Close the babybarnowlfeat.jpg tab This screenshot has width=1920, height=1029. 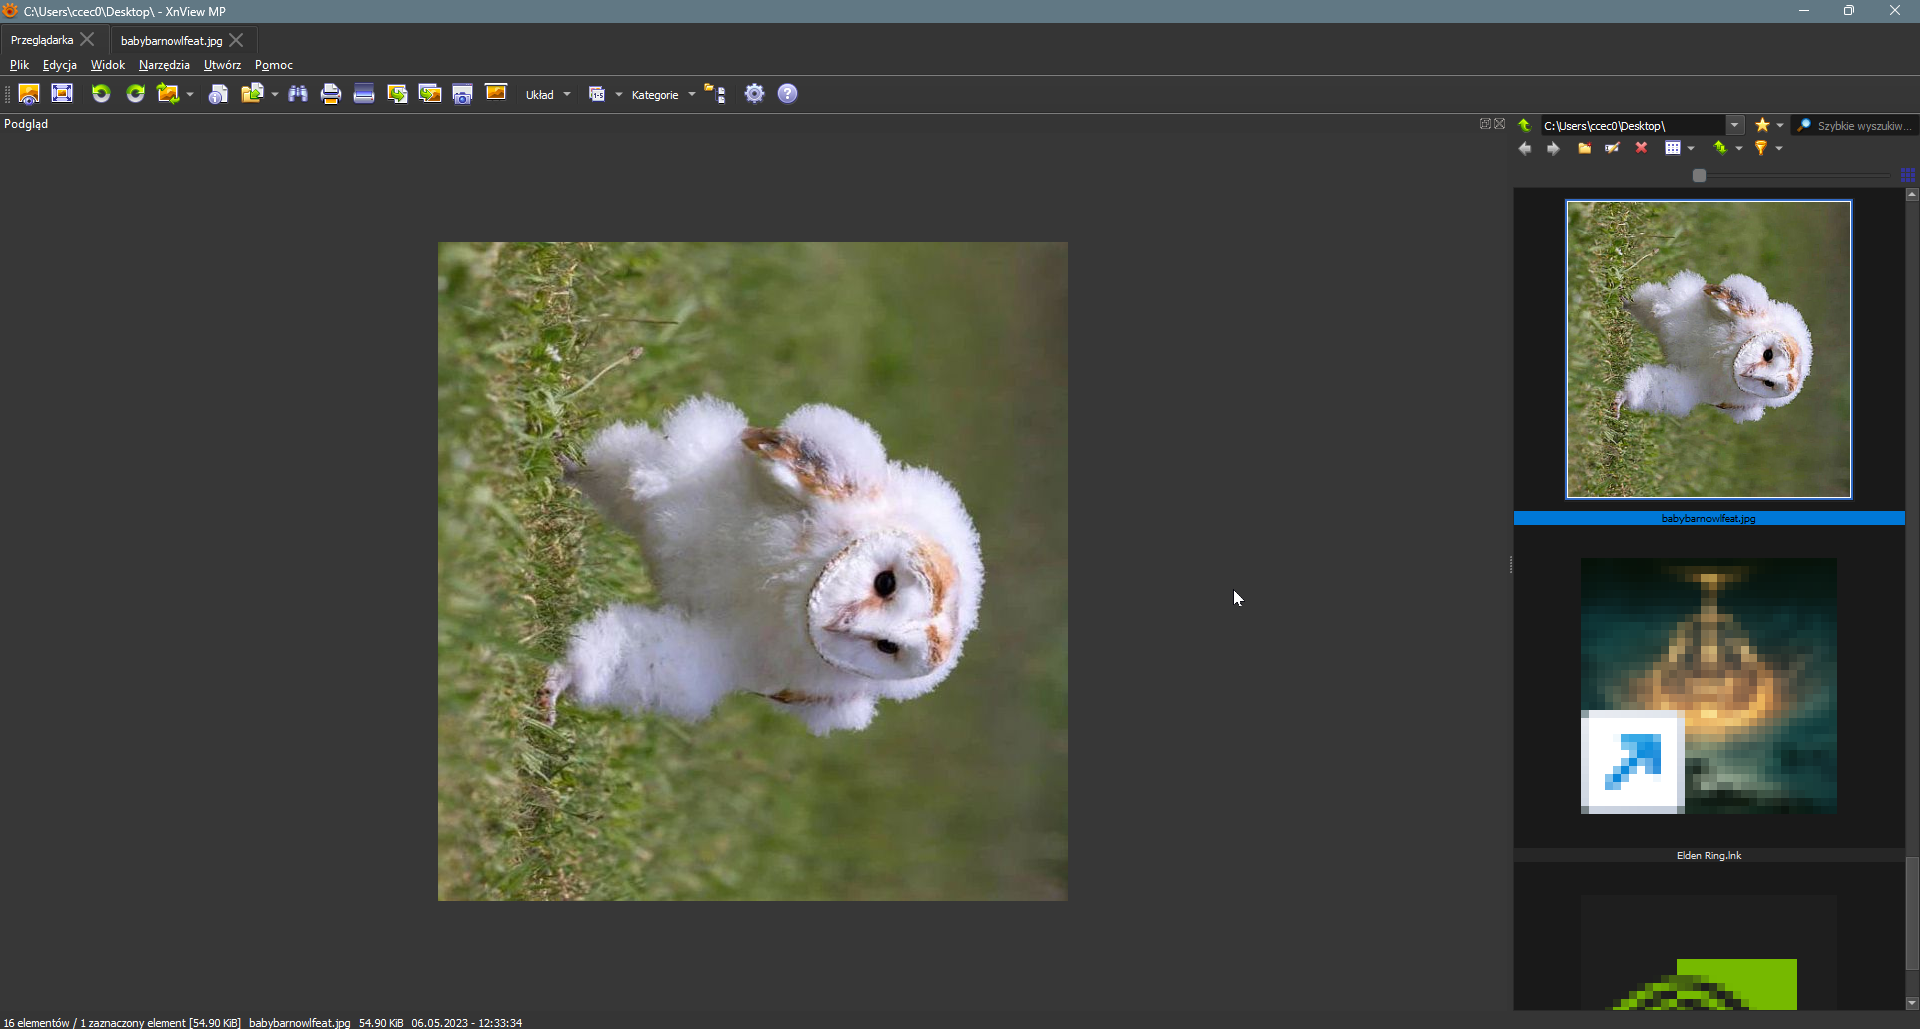pyautogui.click(x=236, y=40)
